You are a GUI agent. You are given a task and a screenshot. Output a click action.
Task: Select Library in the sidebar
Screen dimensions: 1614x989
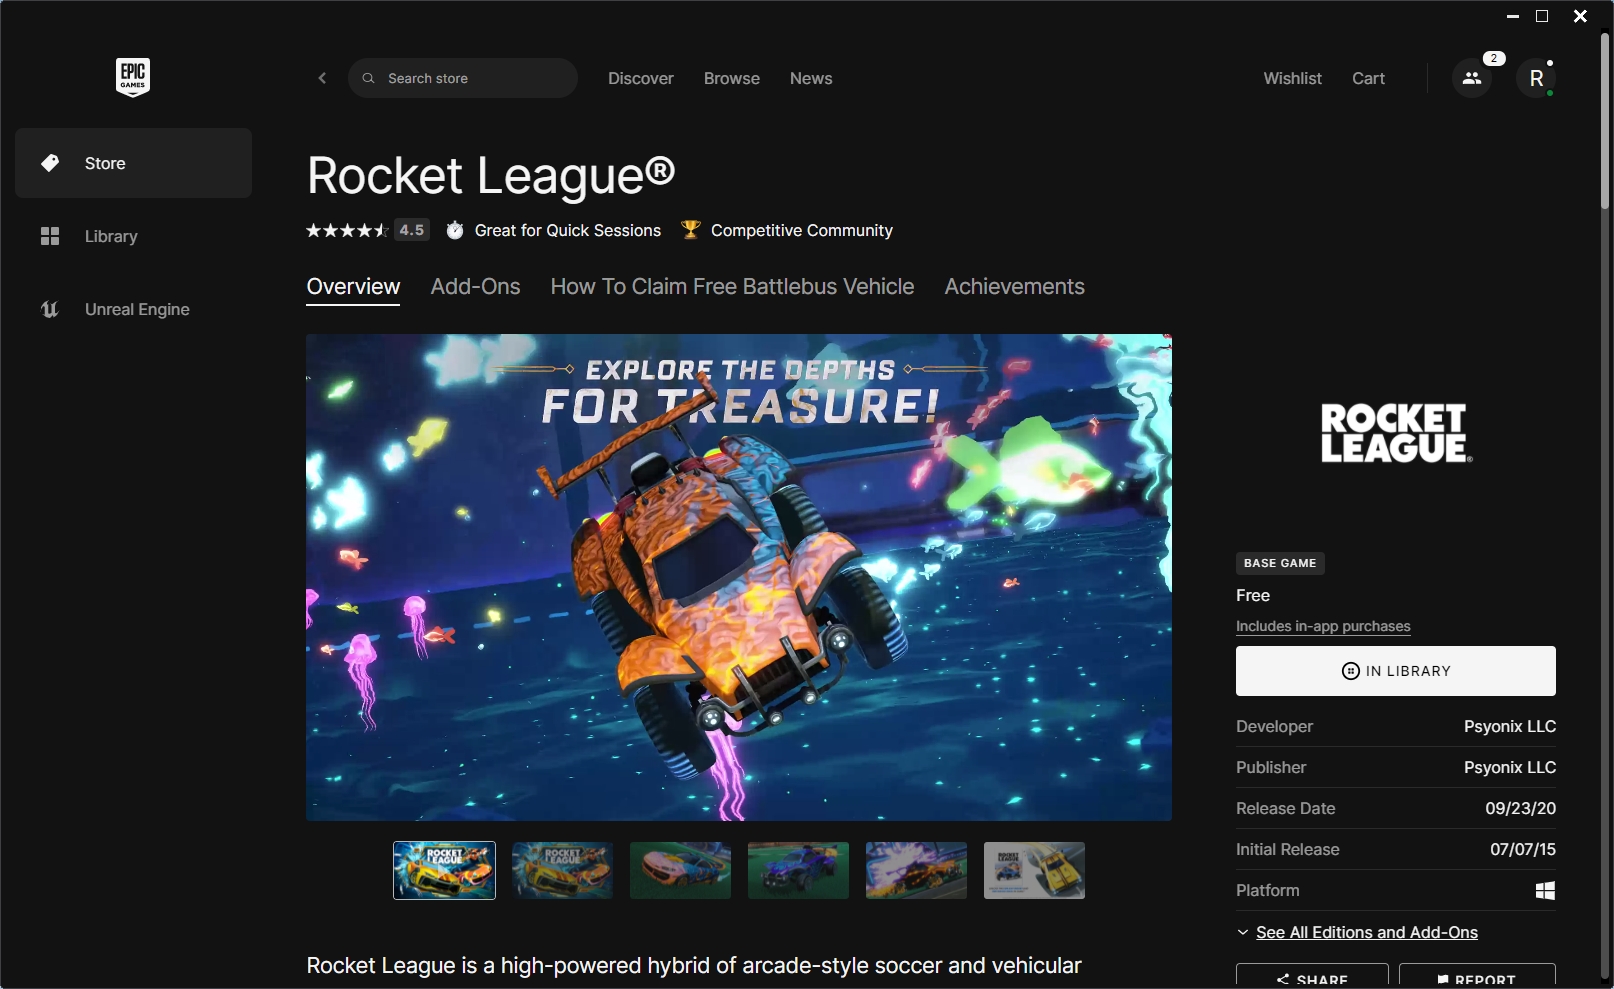tap(133, 236)
